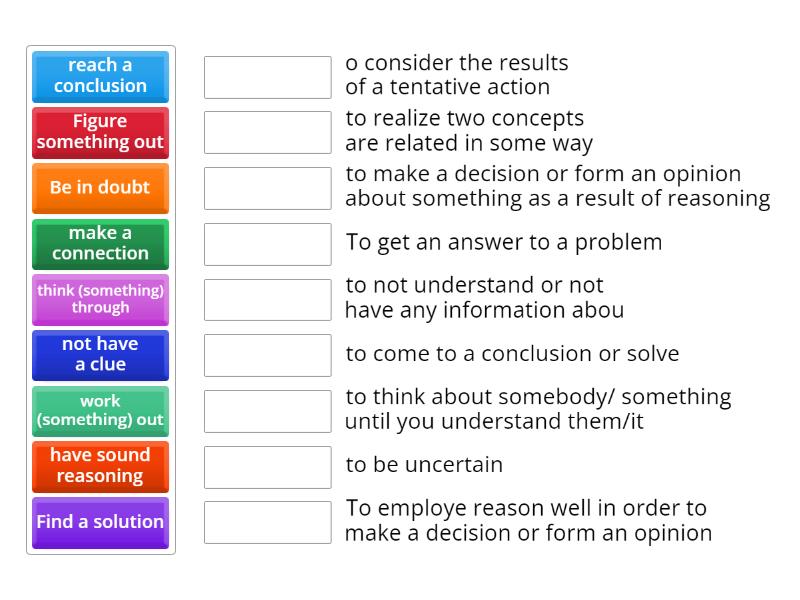Image resolution: width=800 pixels, height=600 pixels.
Task: Click the answer box for 'realize two concepts are related'
Action: (x=267, y=132)
